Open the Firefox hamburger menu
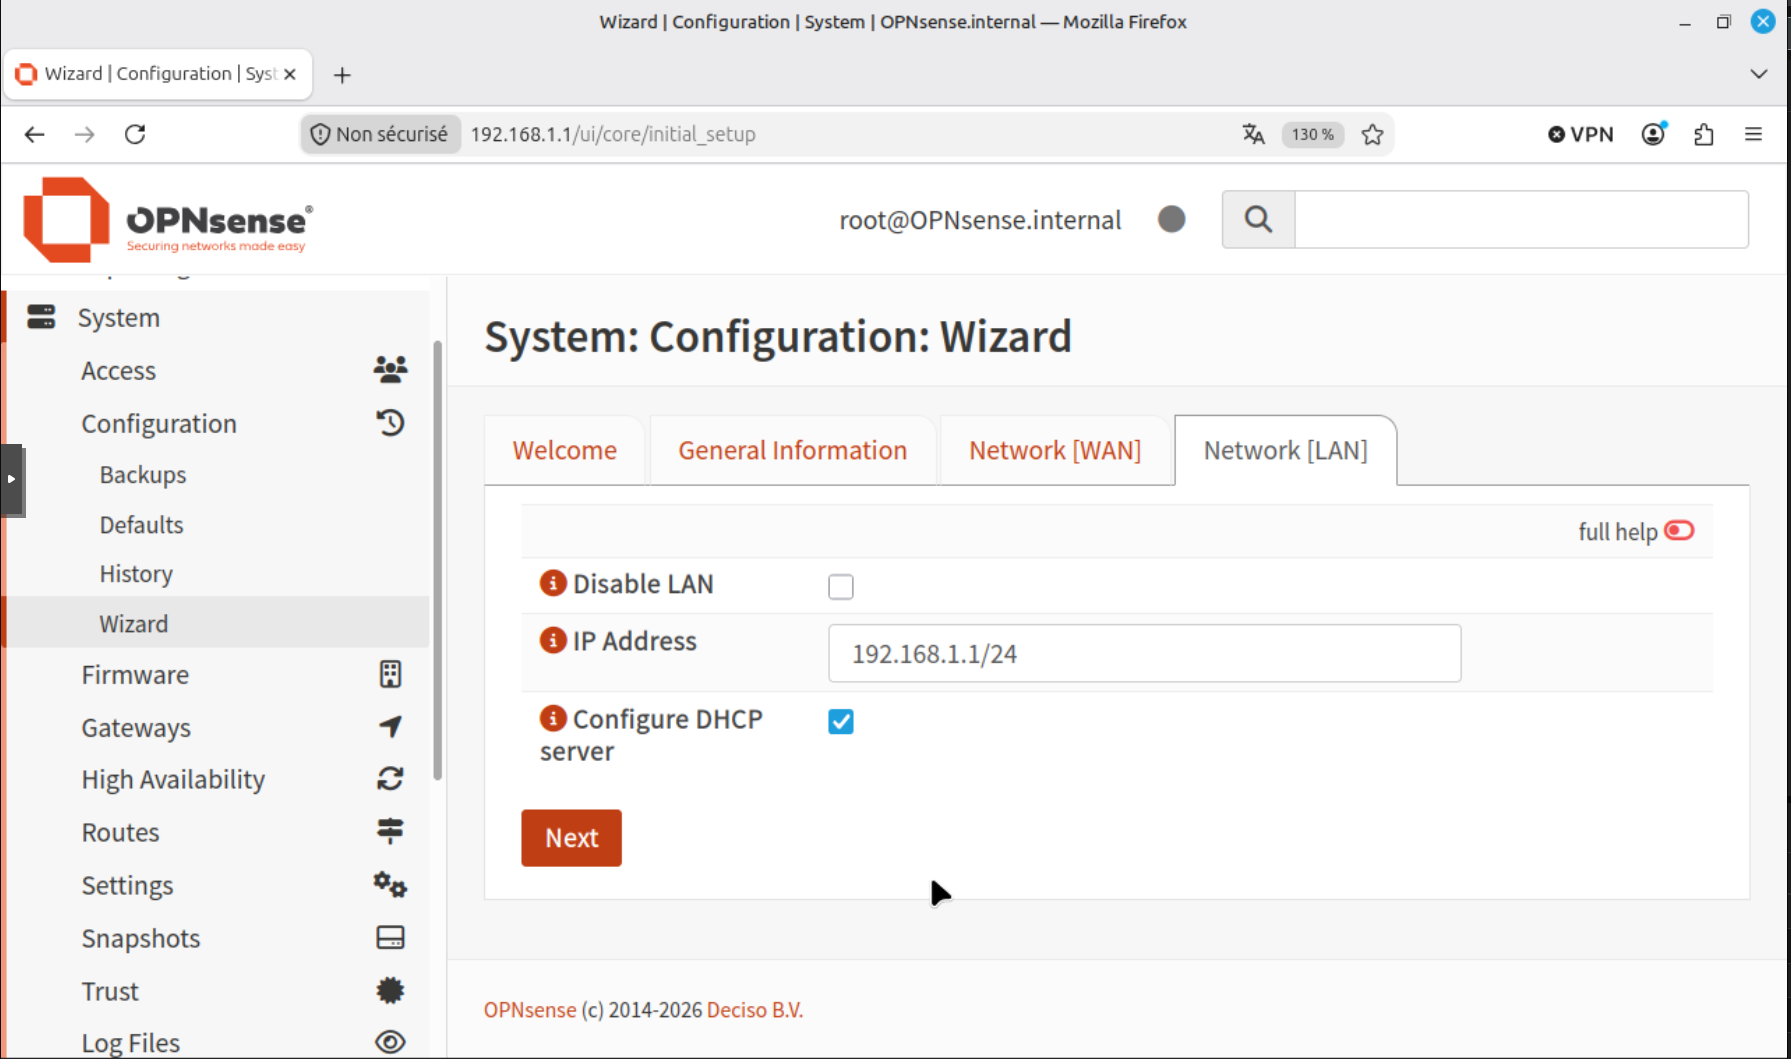This screenshot has height=1059, width=1791. click(x=1753, y=134)
